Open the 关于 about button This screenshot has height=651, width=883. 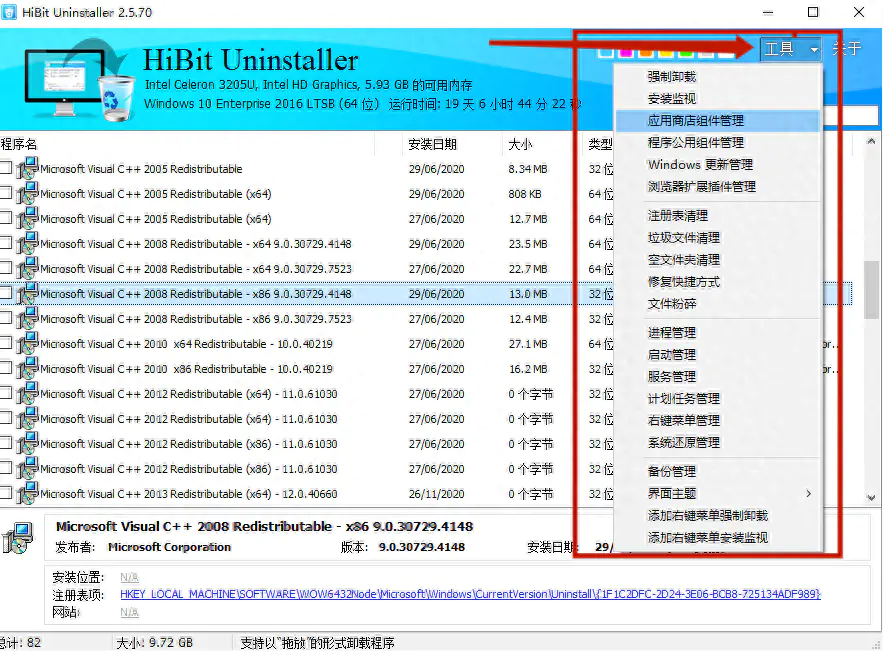coord(847,49)
